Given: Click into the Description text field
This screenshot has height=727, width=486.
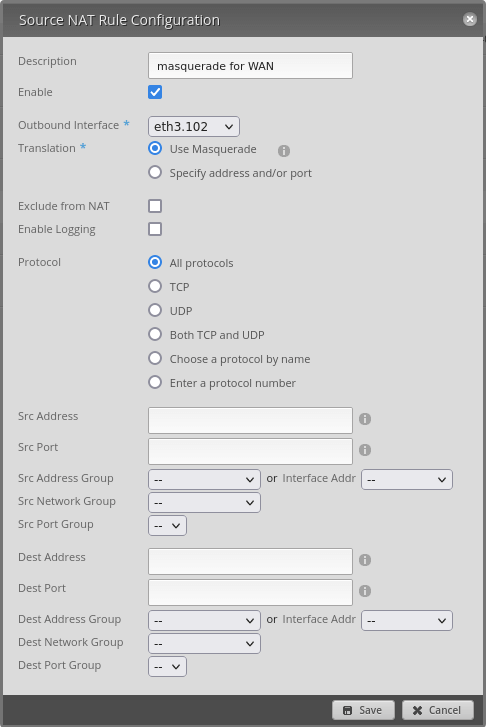Looking at the screenshot, I should tap(250, 65).
